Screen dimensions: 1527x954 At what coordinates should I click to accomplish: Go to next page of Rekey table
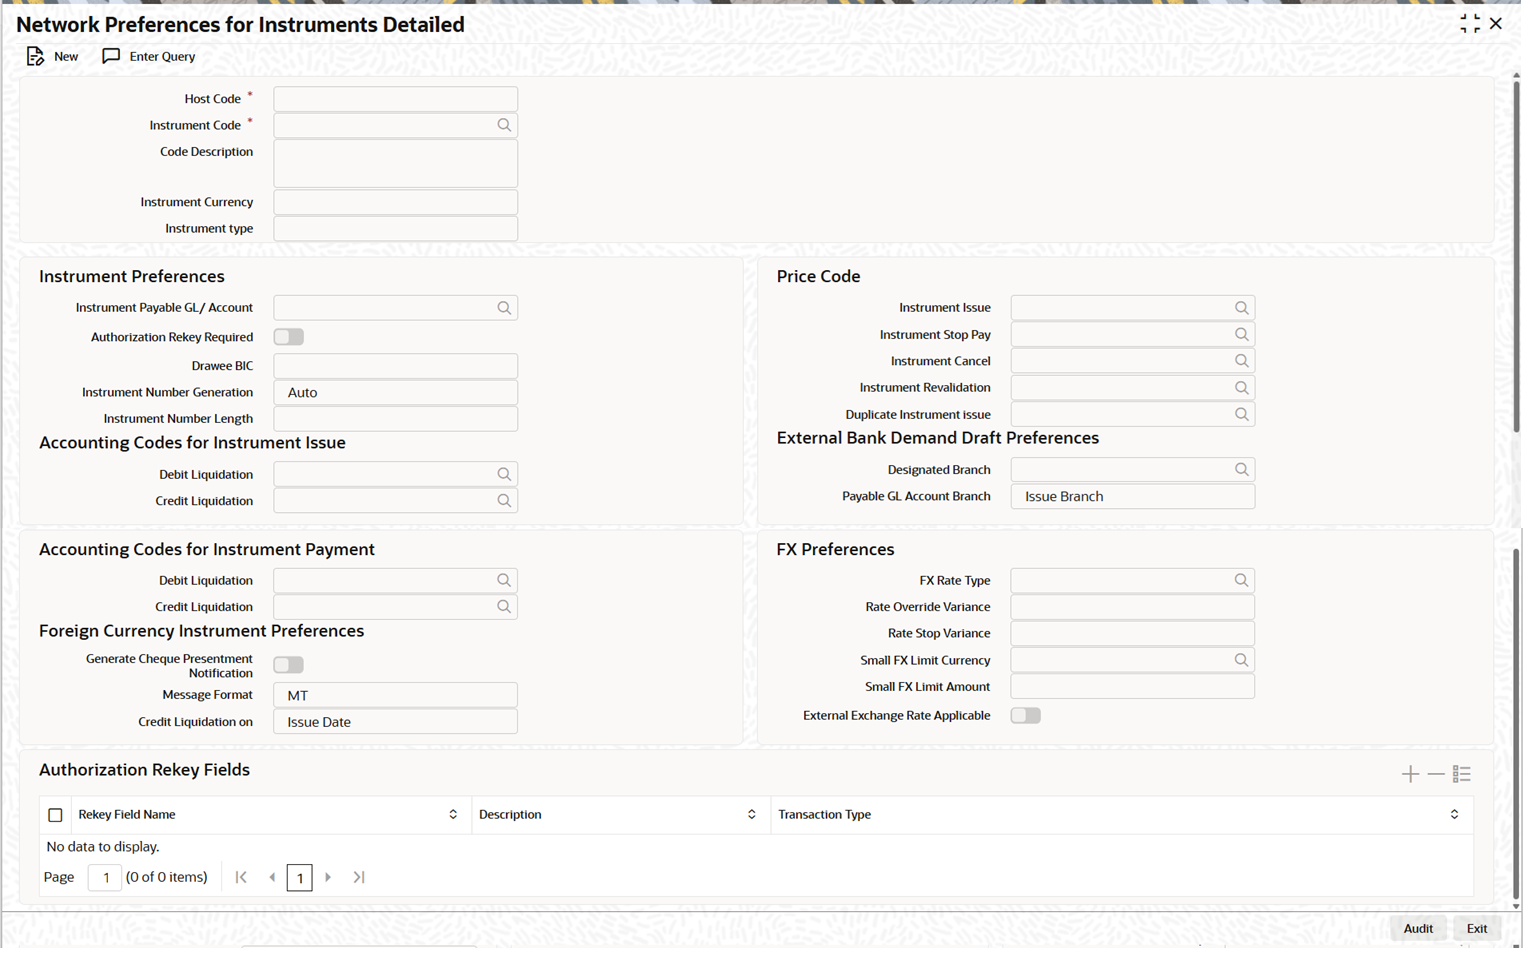(x=328, y=877)
